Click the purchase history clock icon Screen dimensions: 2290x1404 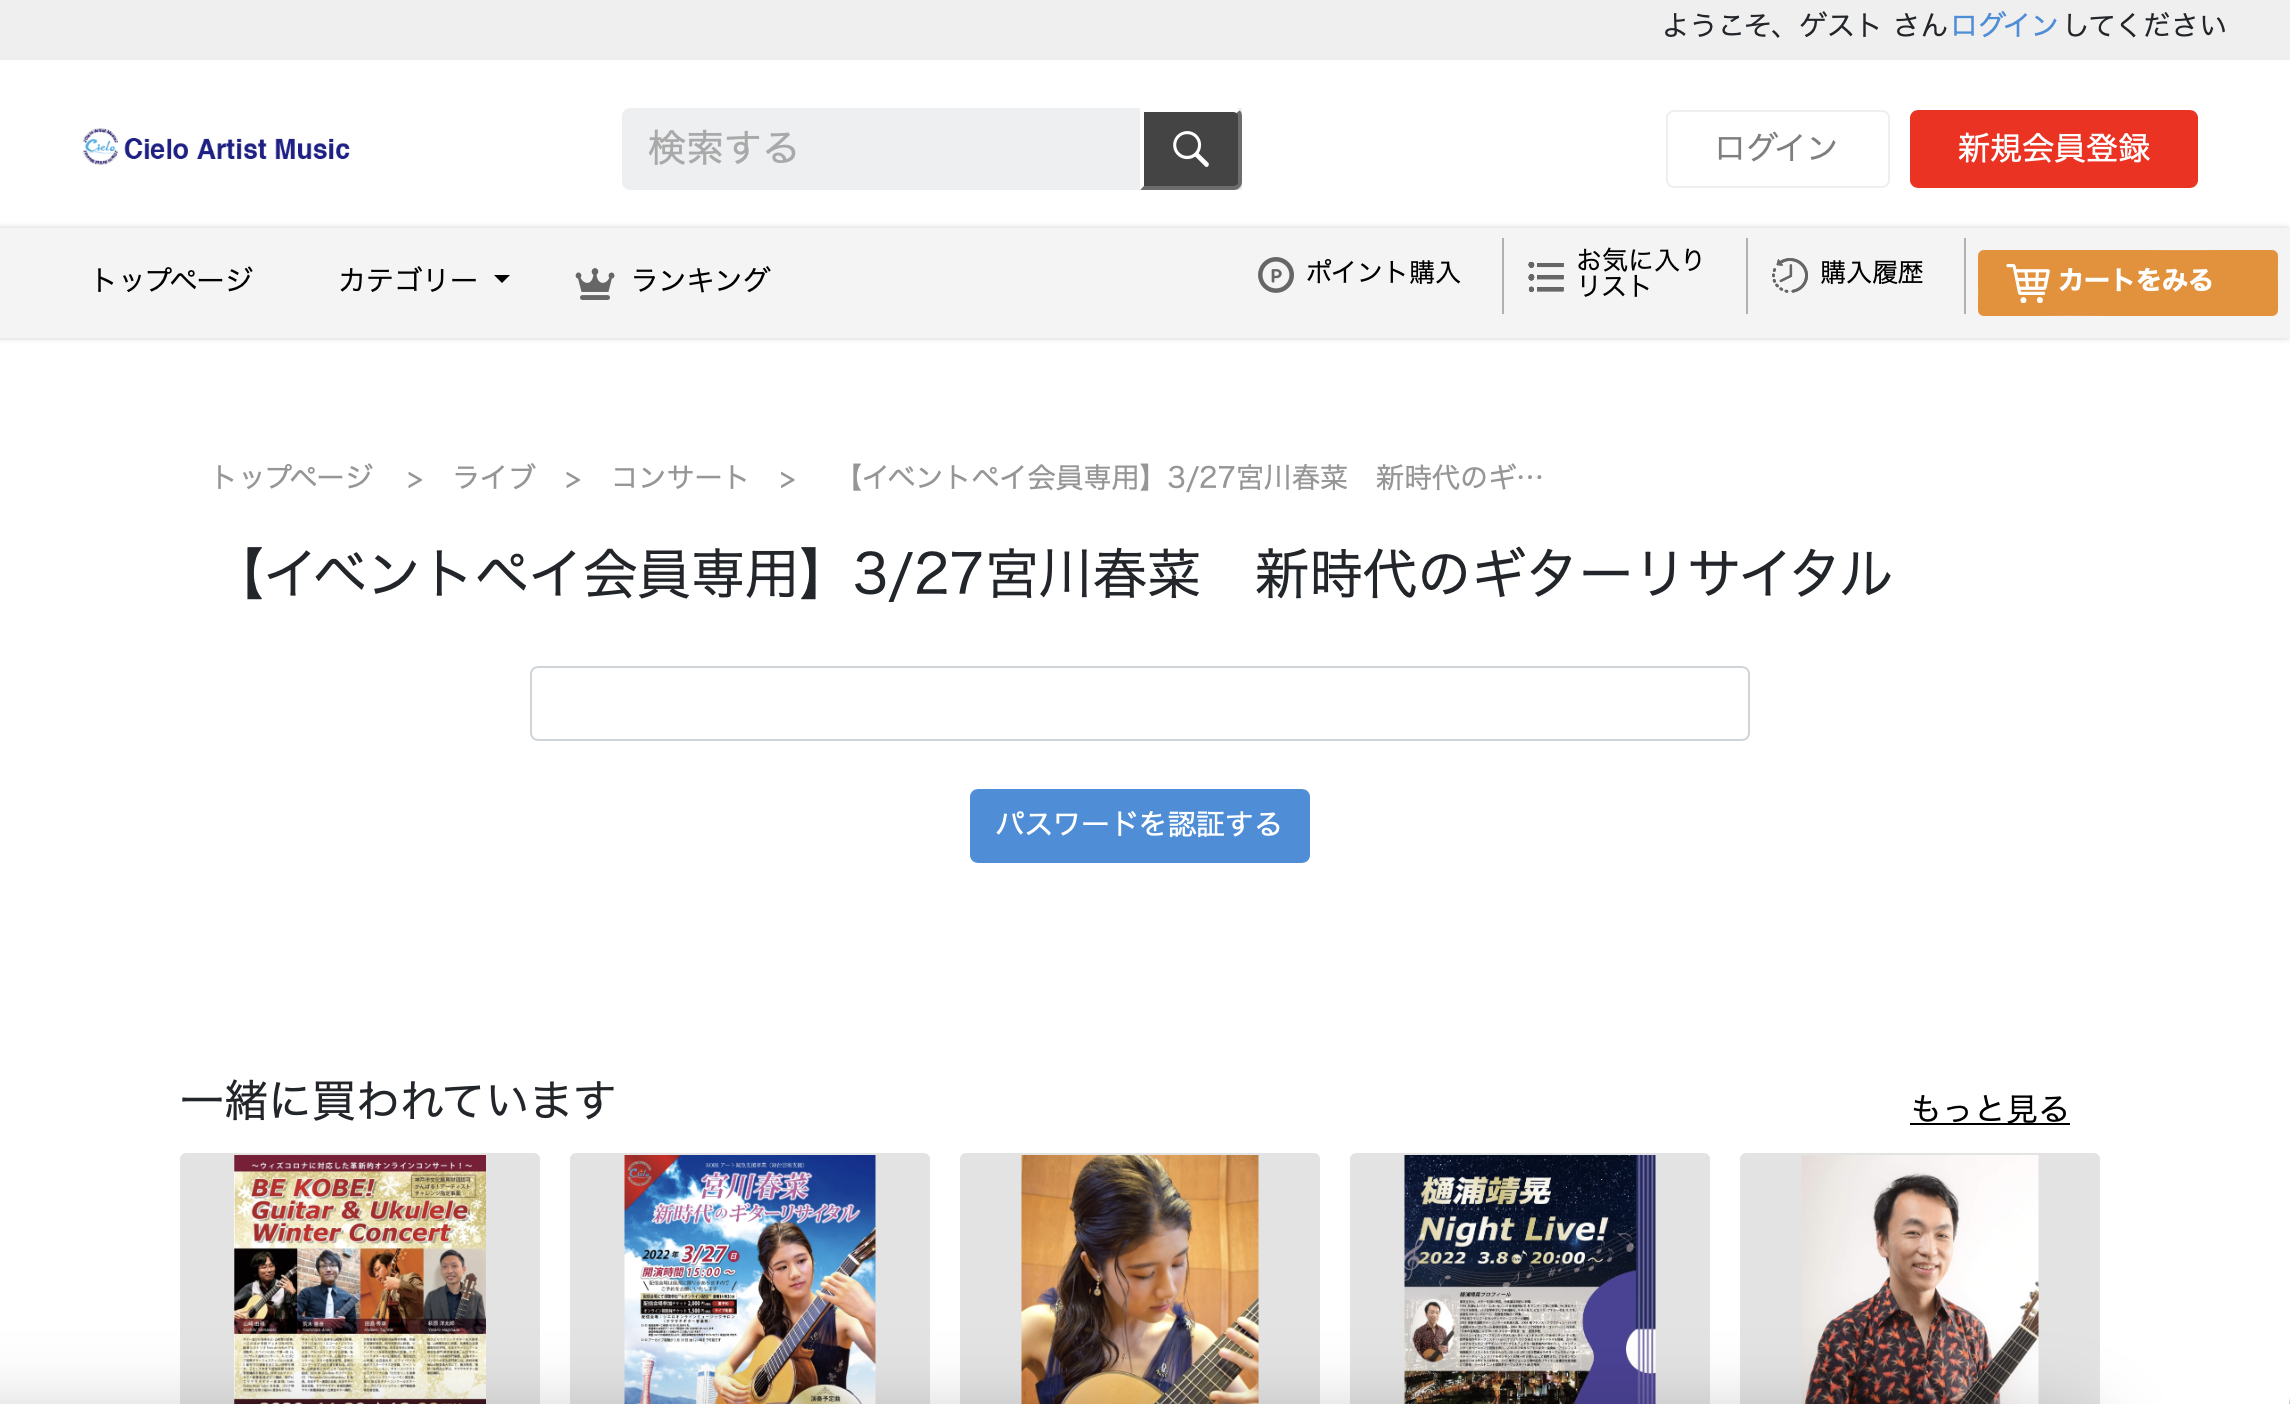coord(1789,275)
